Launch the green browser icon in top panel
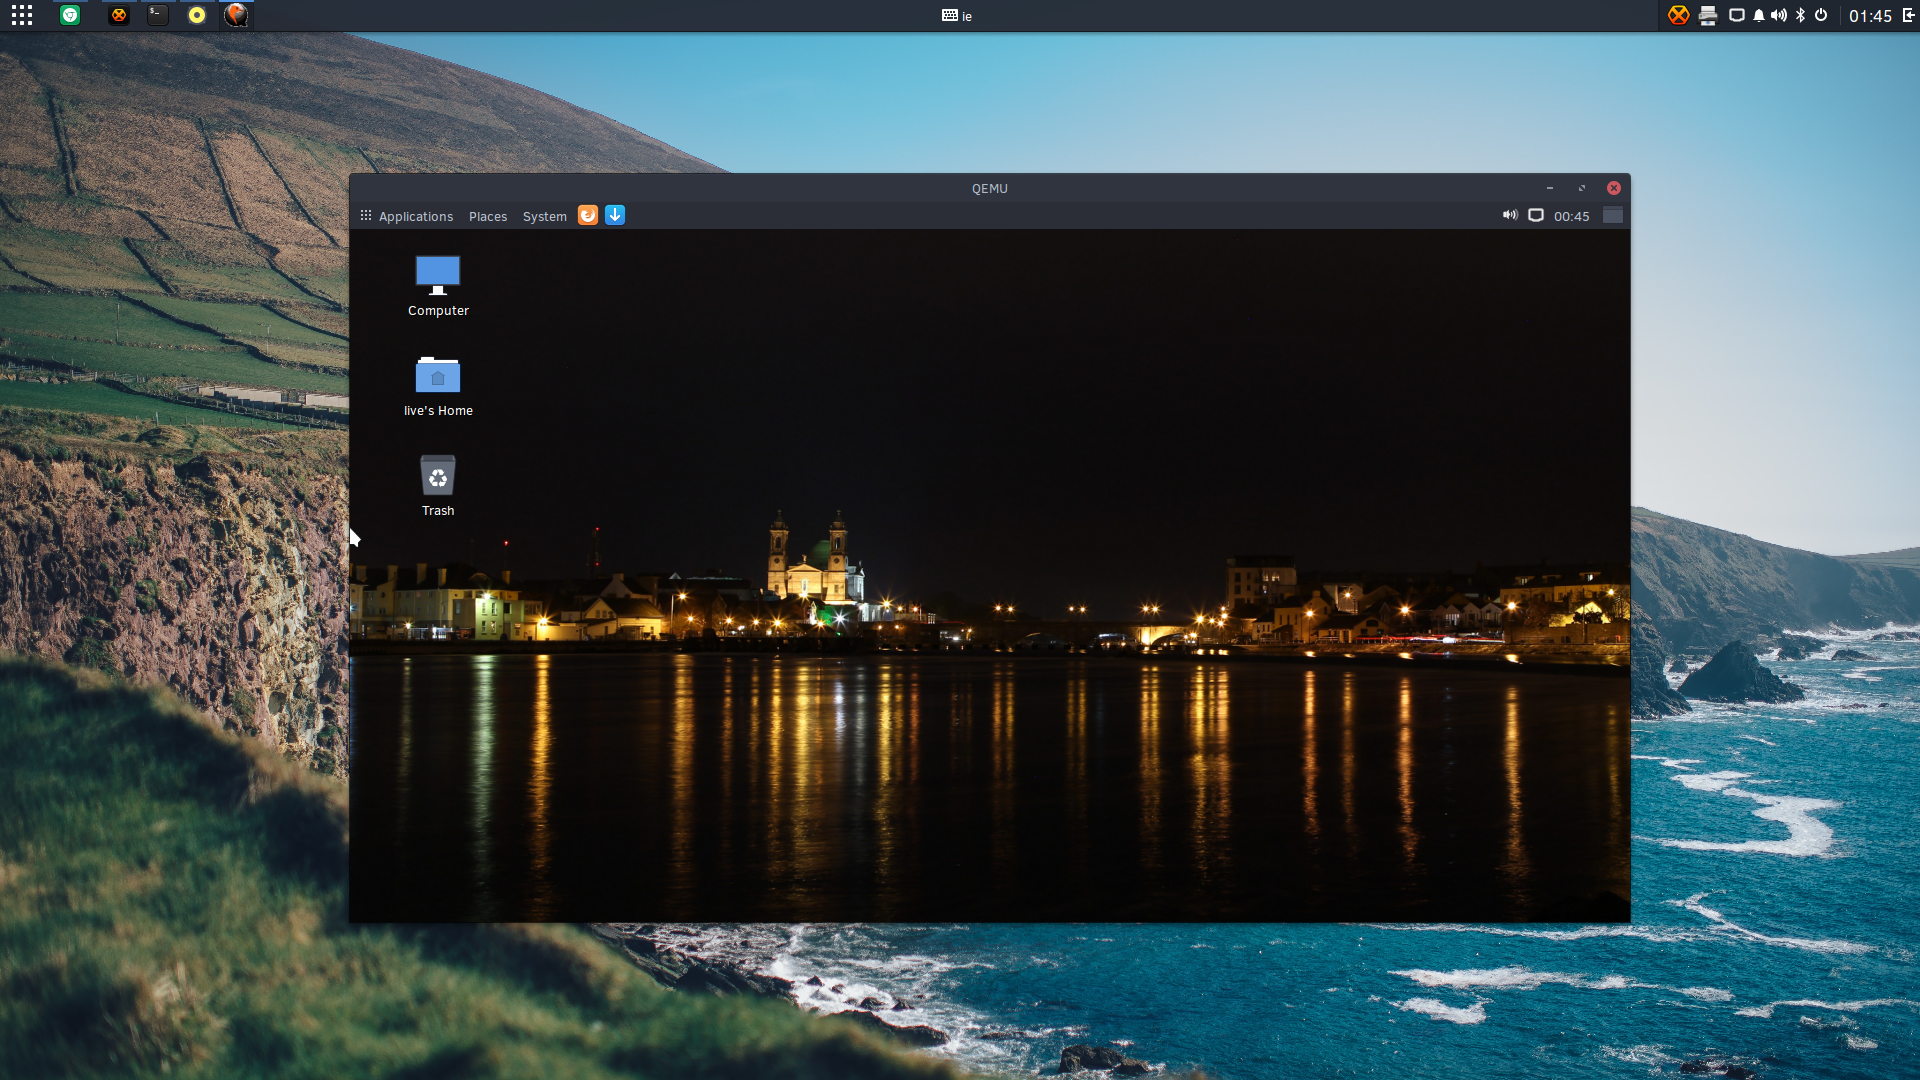Image resolution: width=1920 pixels, height=1080 pixels. pyautogui.click(x=70, y=15)
